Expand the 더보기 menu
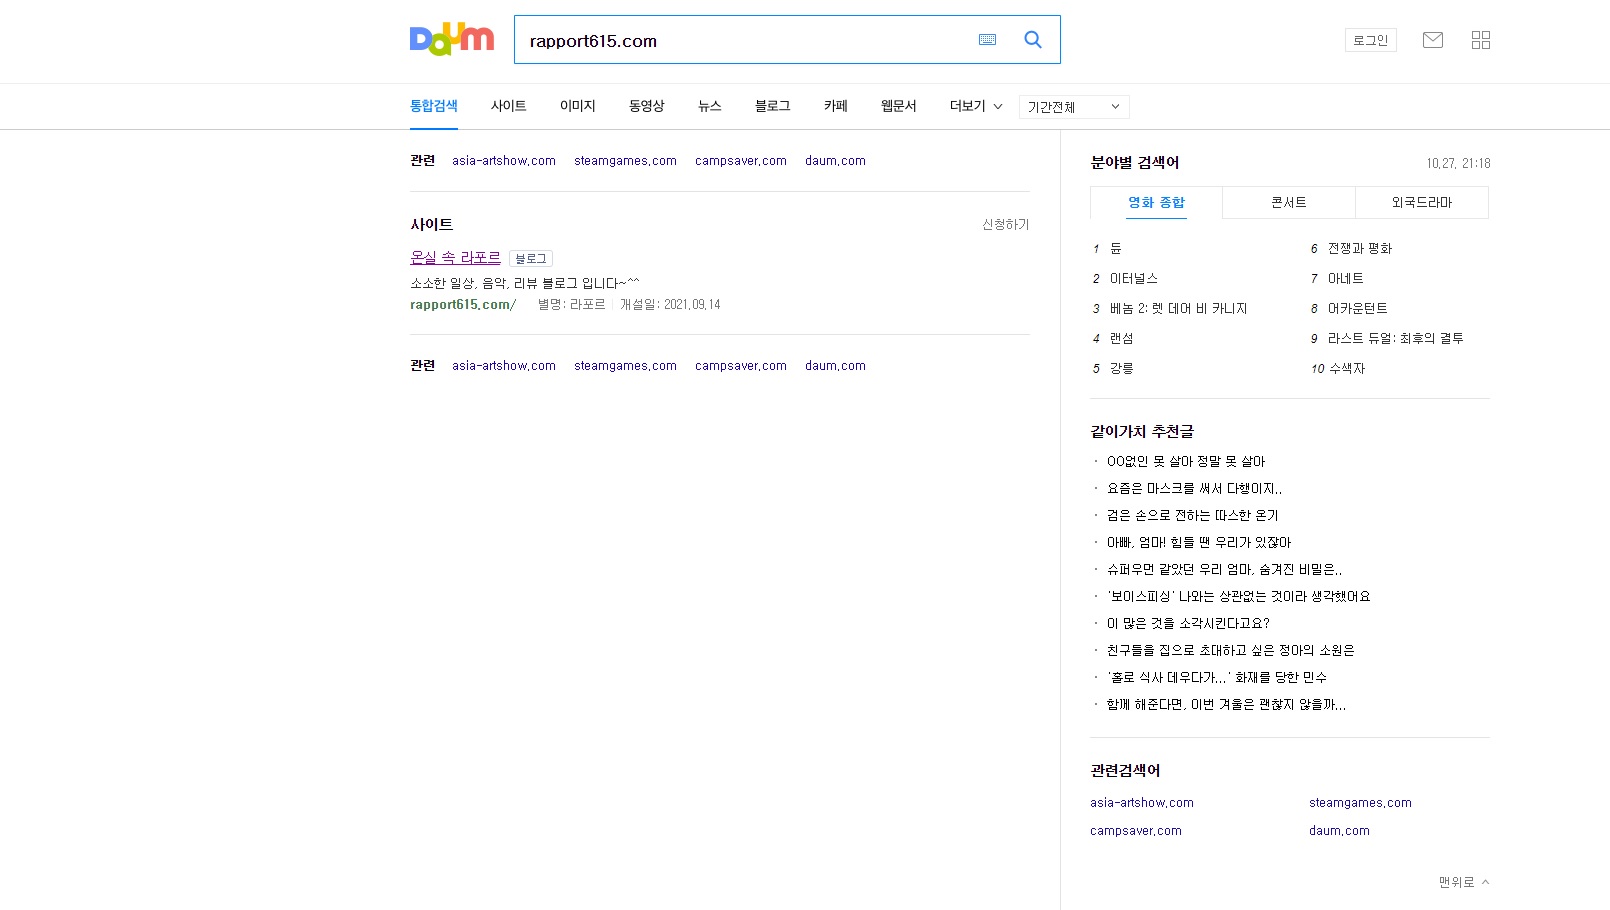The image size is (1610, 910). coord(976,106)
